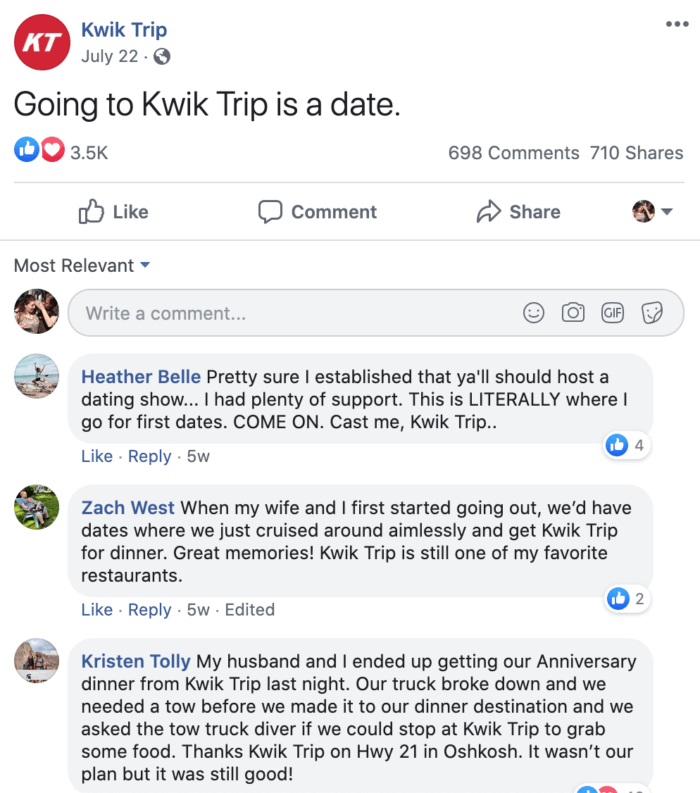Open the Most Relevant sort dropdown
Viewport: 700px width, 793px height.
click(x=82, y=266)
